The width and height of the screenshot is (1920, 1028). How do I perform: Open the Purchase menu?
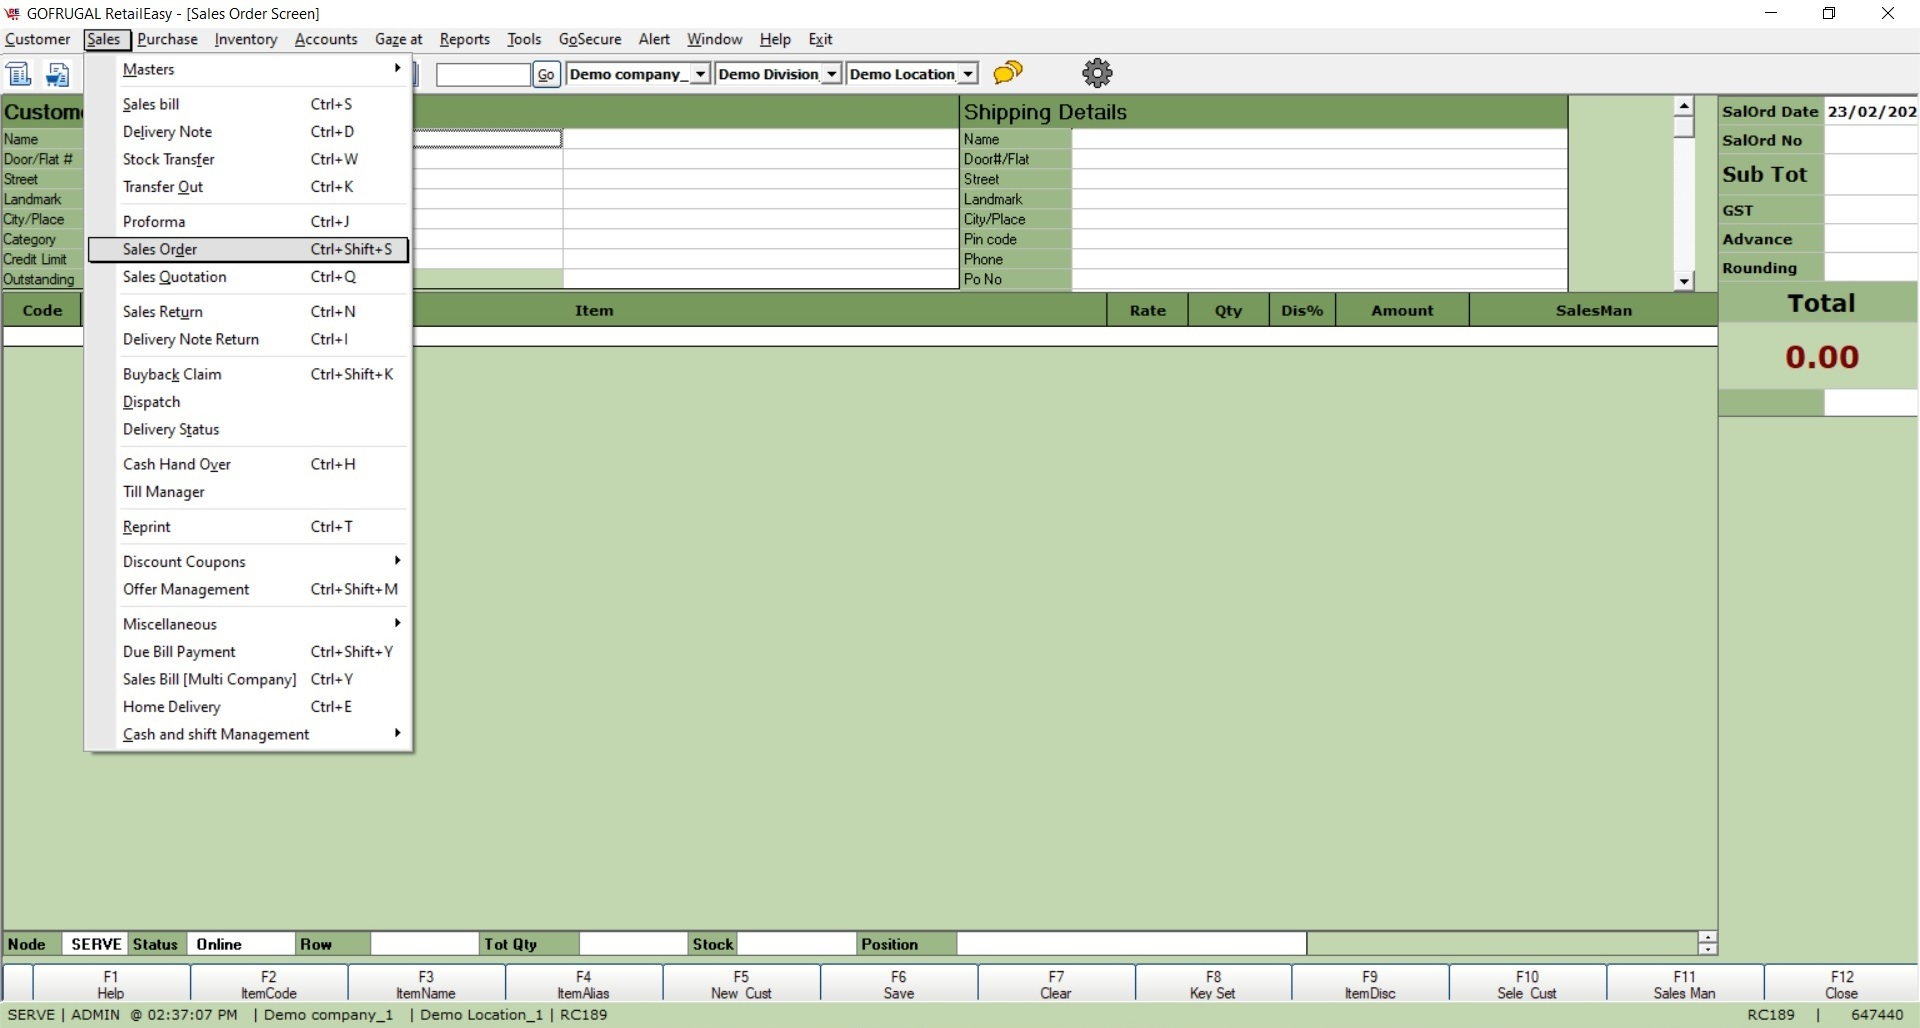(167, 39)
